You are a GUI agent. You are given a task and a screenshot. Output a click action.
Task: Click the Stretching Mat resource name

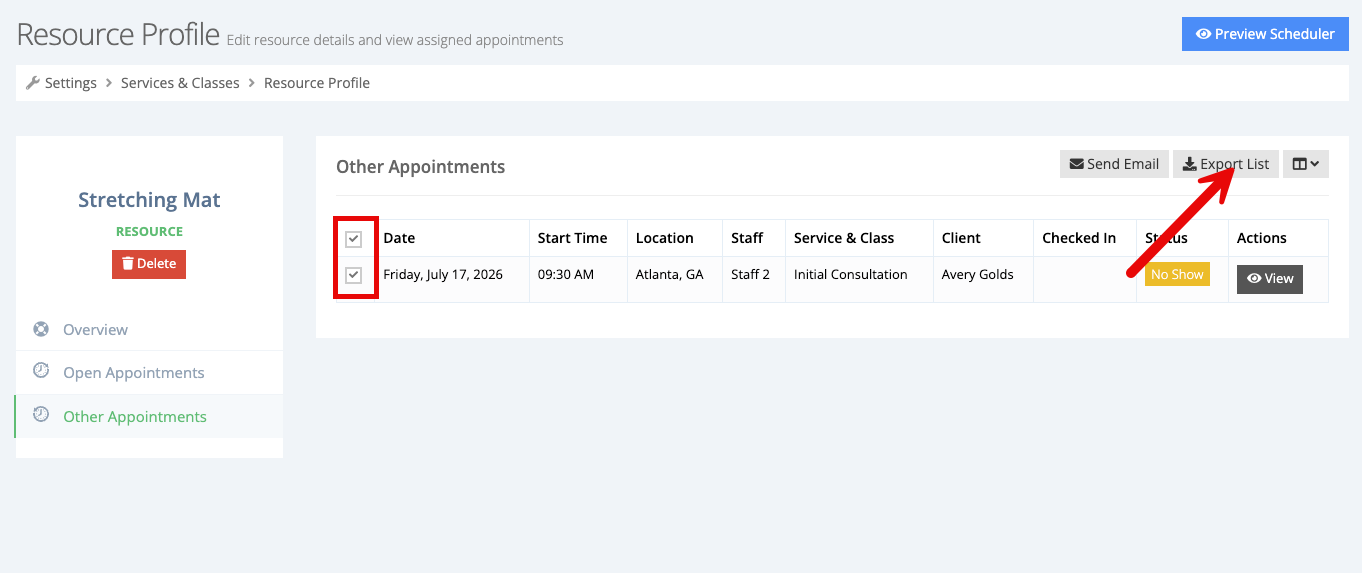tap(149, 200)
